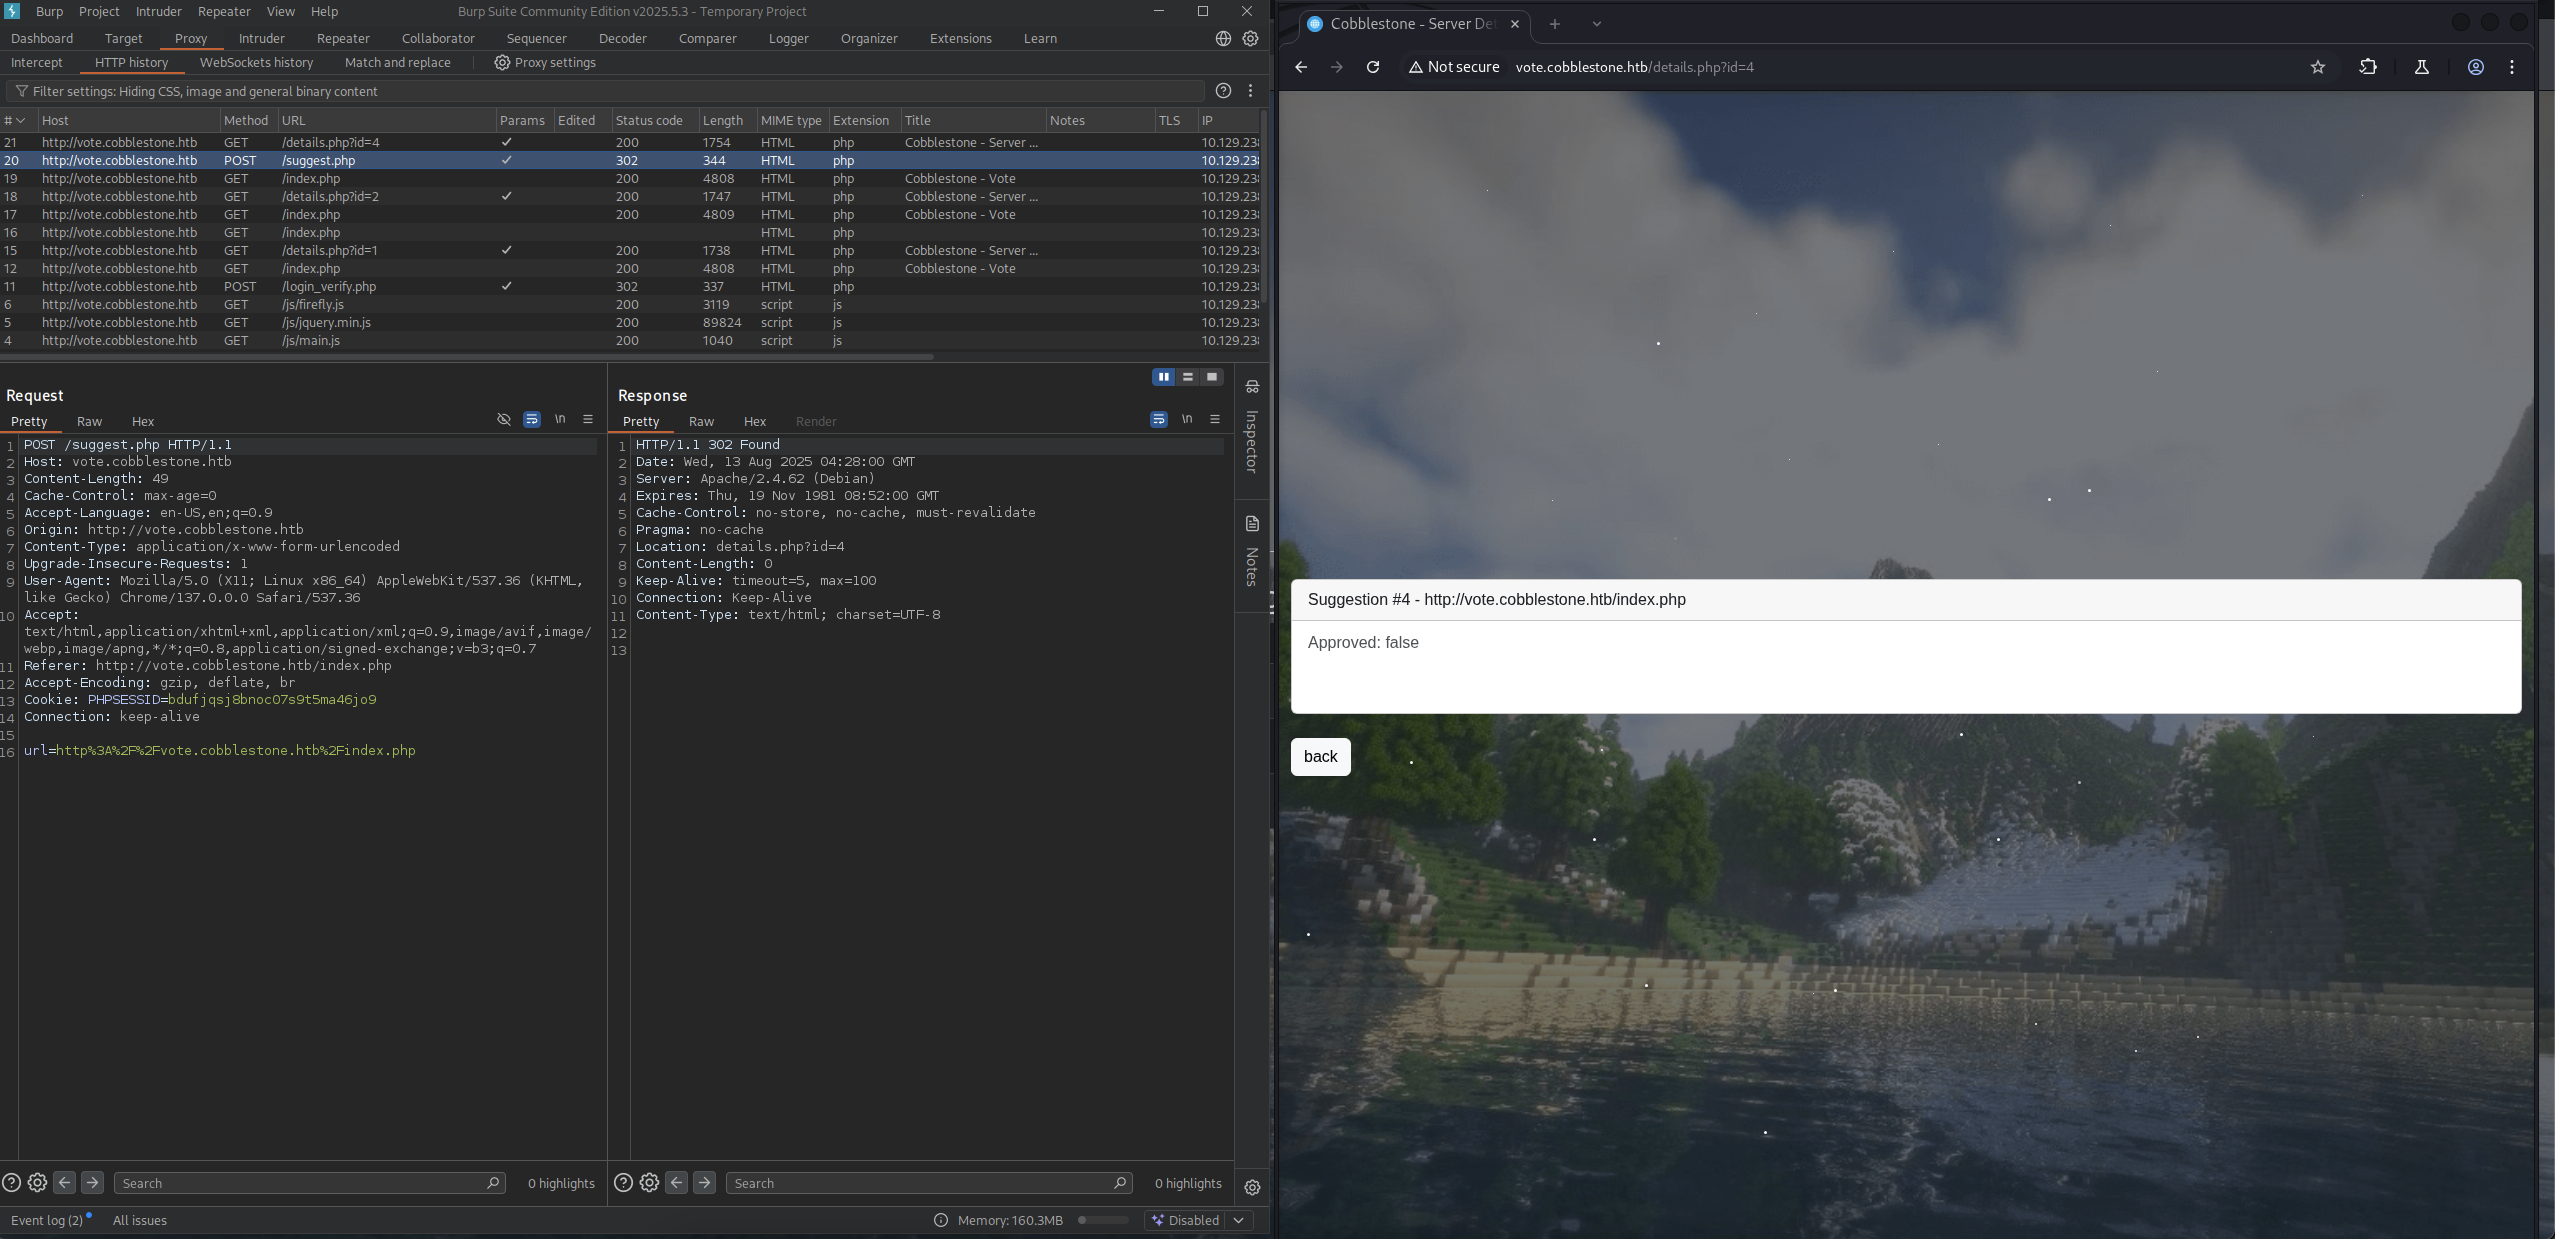Viewport: 2555px width, 1239px height.
Task: Select side-by-side request/response layout icon
Action: click(x=1163, y=377)
